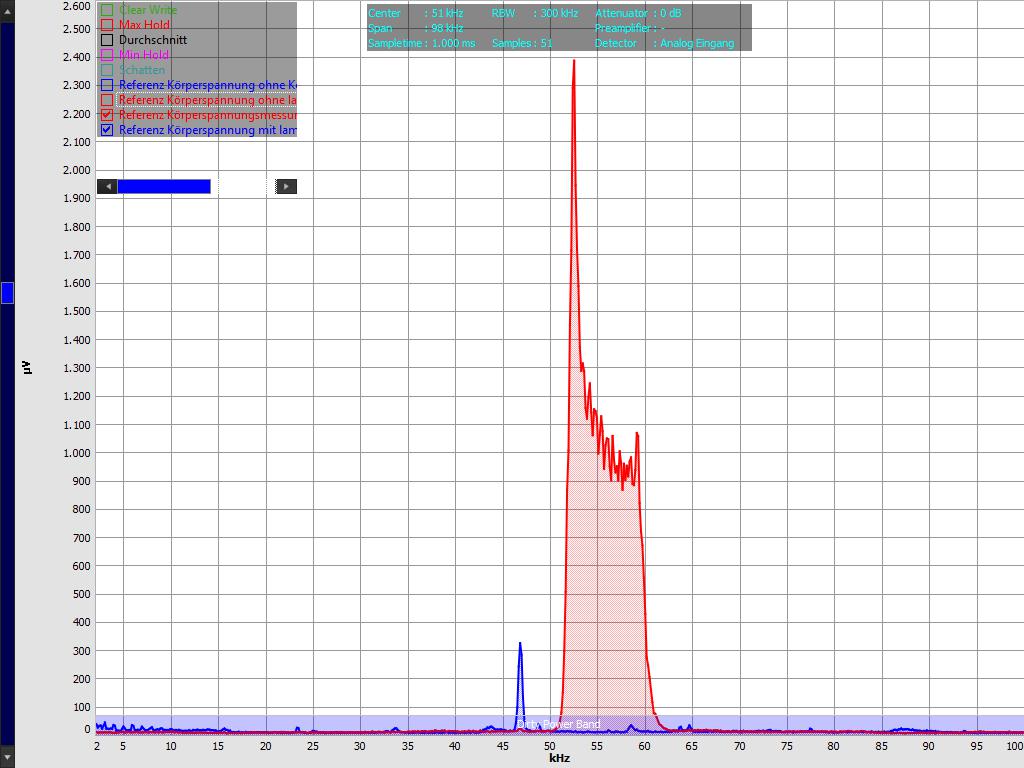Image resolution: width=1024 pixels, height=768 pixels.
Task: Enable the Clear Write trace checkbox
Action: [x=107, y=10]
